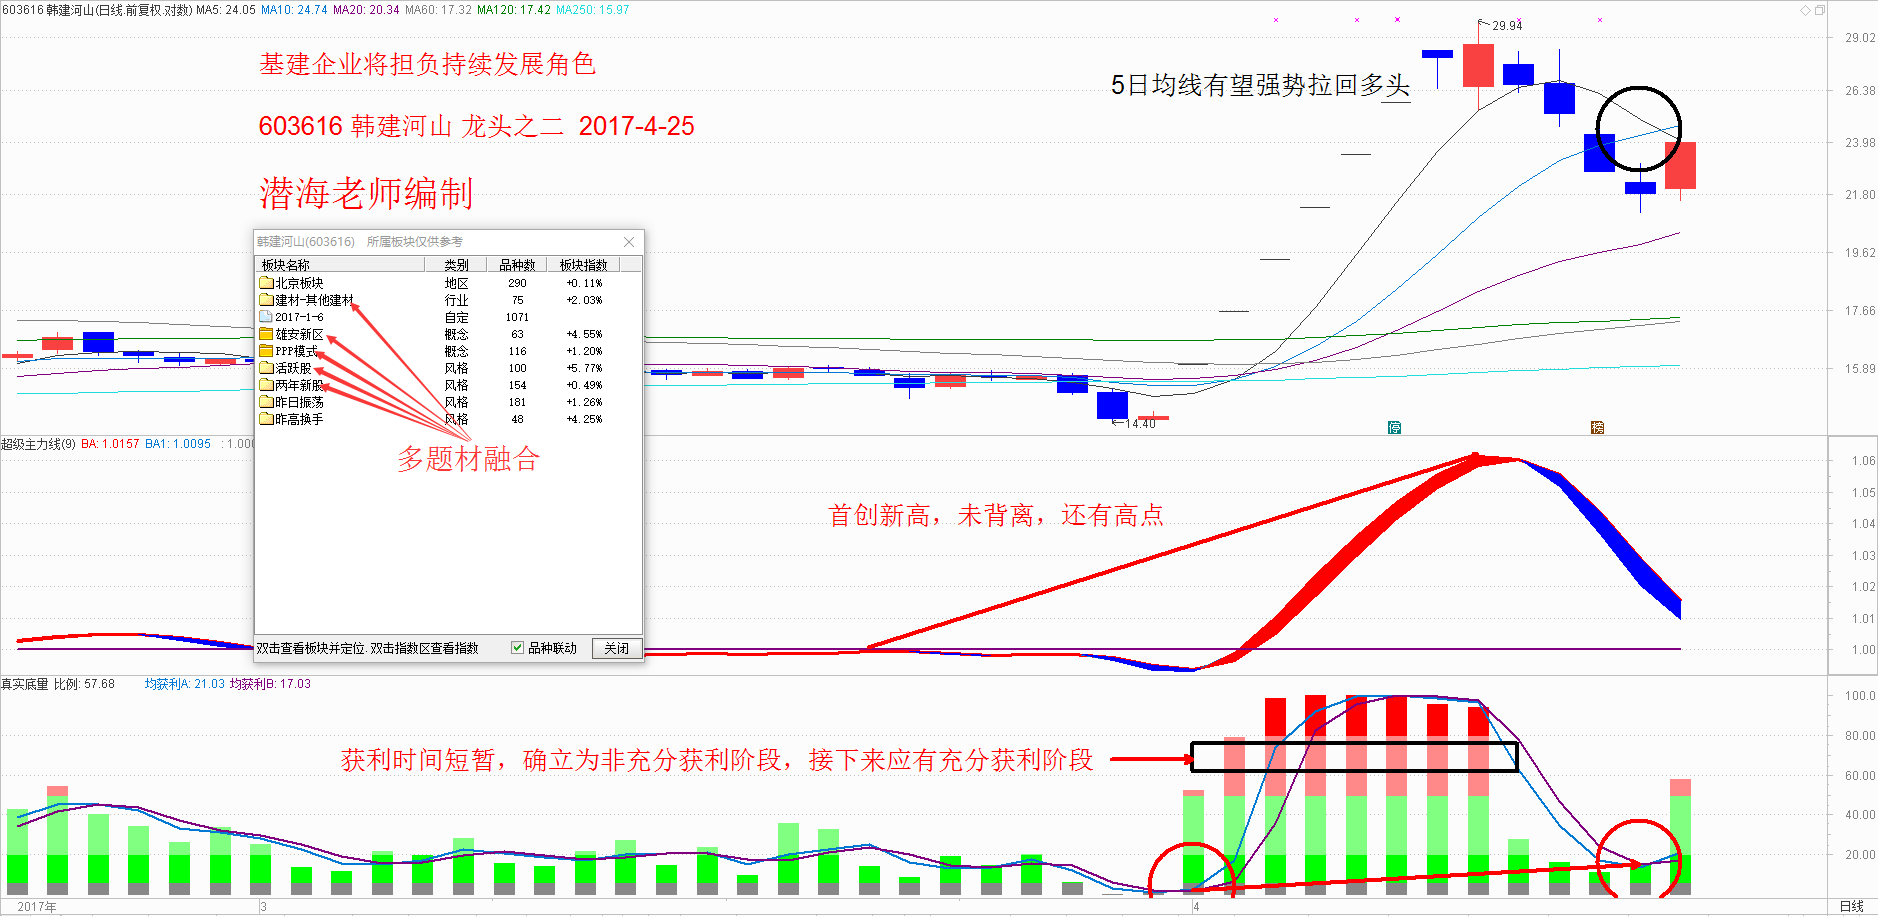1878x916 pixels.
Task: Click the MA120: 17.42 label
Action: pyautogui.click(x=513, y=10)
